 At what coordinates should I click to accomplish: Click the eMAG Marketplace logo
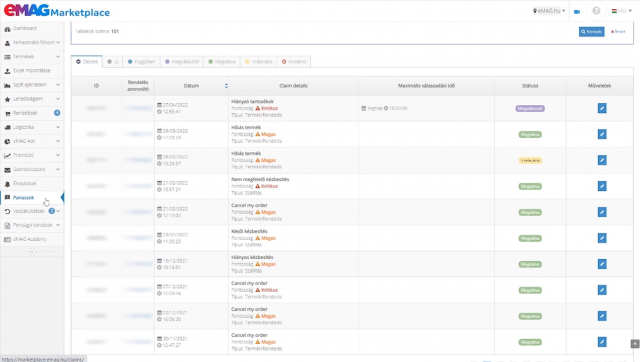point(57,11)
